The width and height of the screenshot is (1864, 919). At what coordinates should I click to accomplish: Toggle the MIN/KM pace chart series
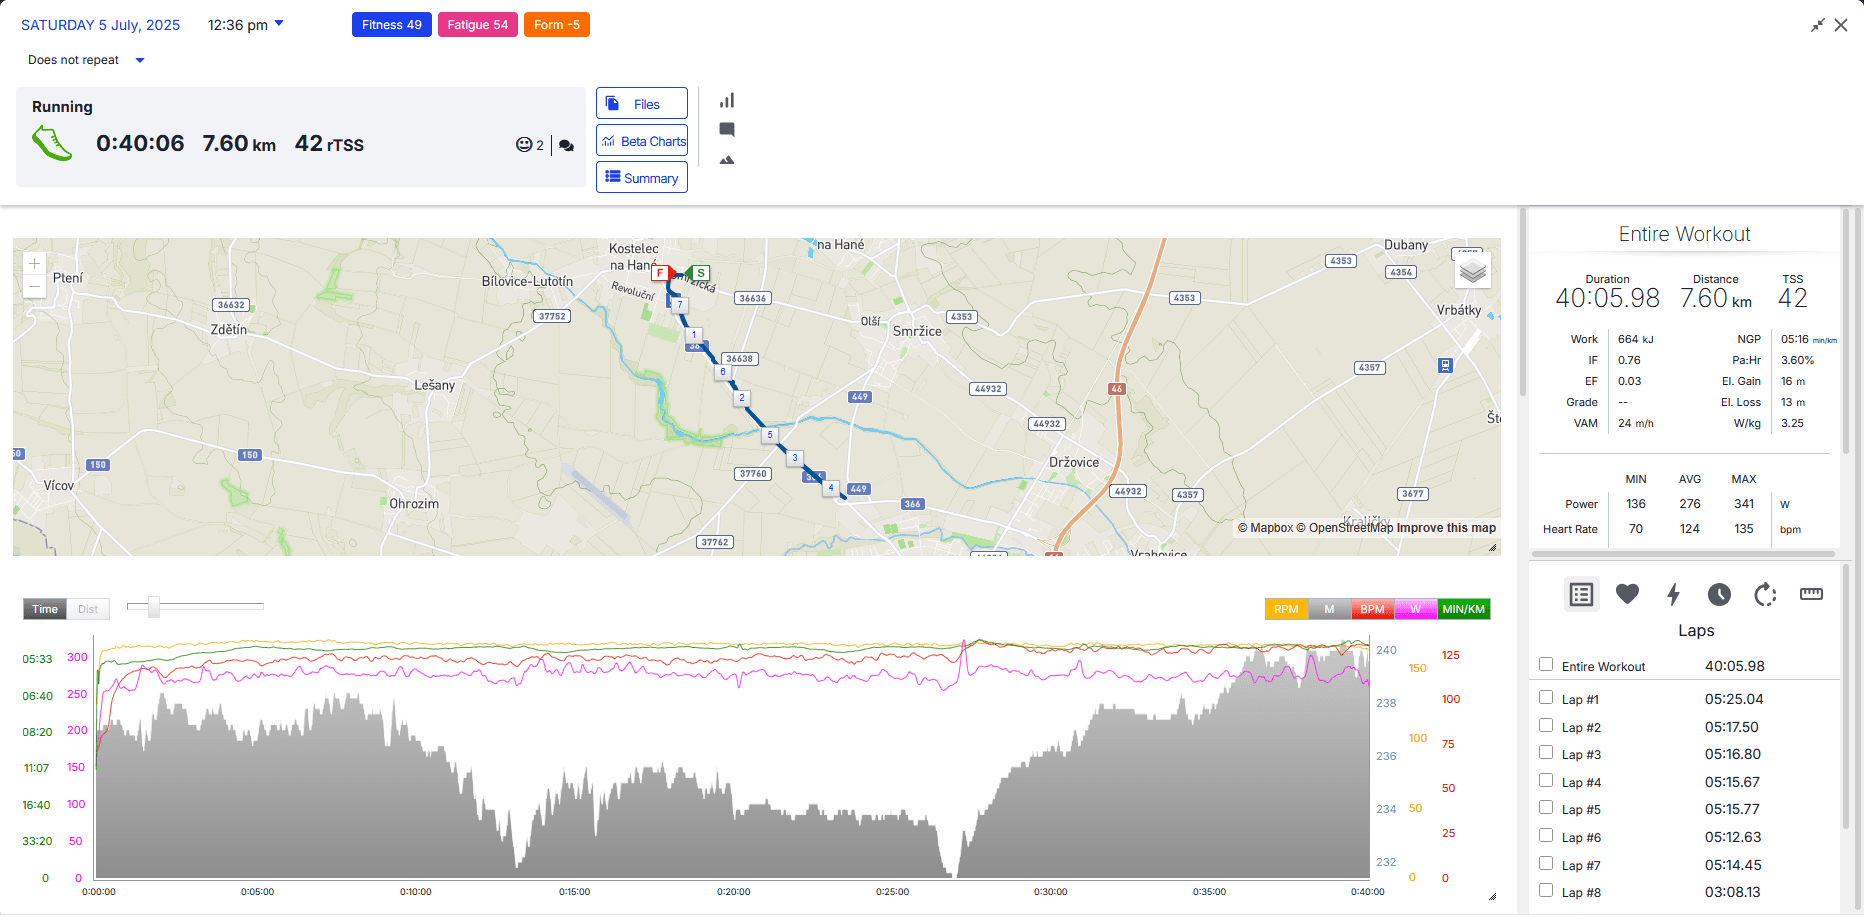[x=1463, y=609]
